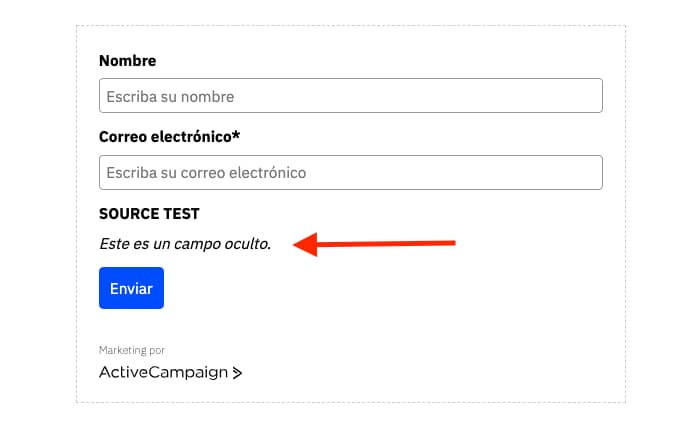Click the word 'TEST' in the SOURCE TEST label
Image resolution: width=697 pixels, height=424 pixels.
point(180,214)
